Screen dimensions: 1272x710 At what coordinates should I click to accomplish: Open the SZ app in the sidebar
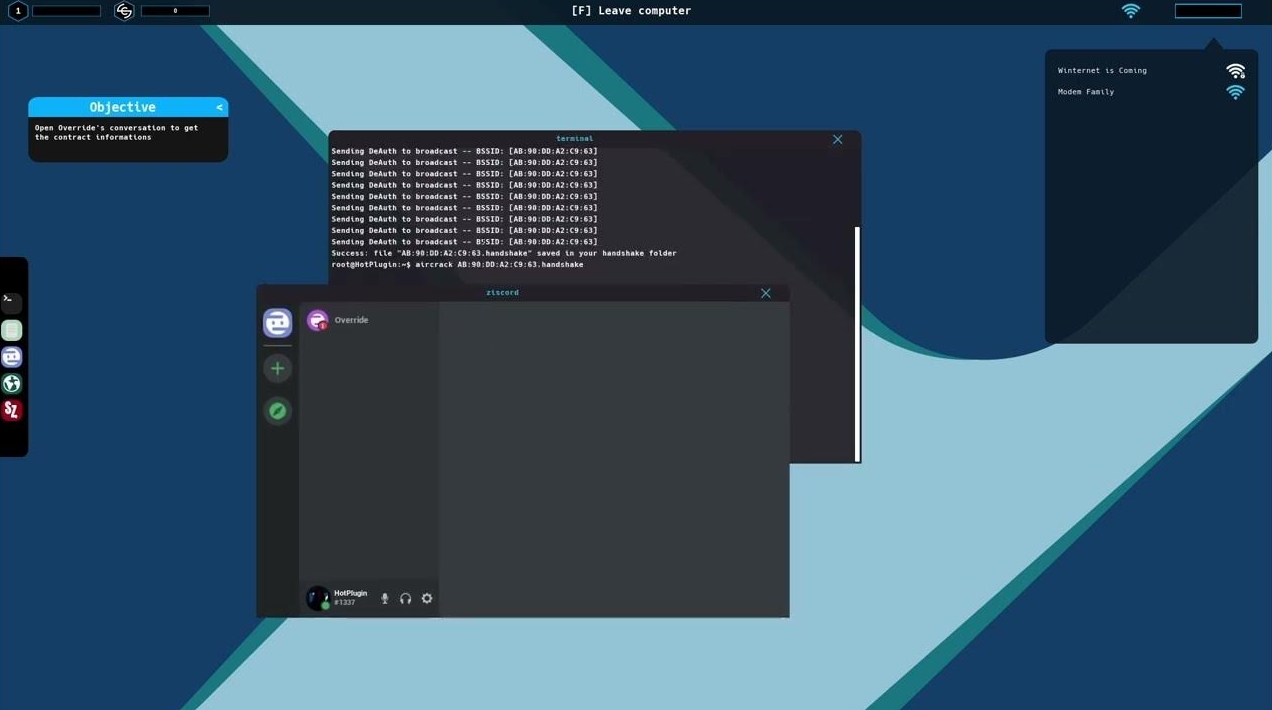tap(12, 409)
